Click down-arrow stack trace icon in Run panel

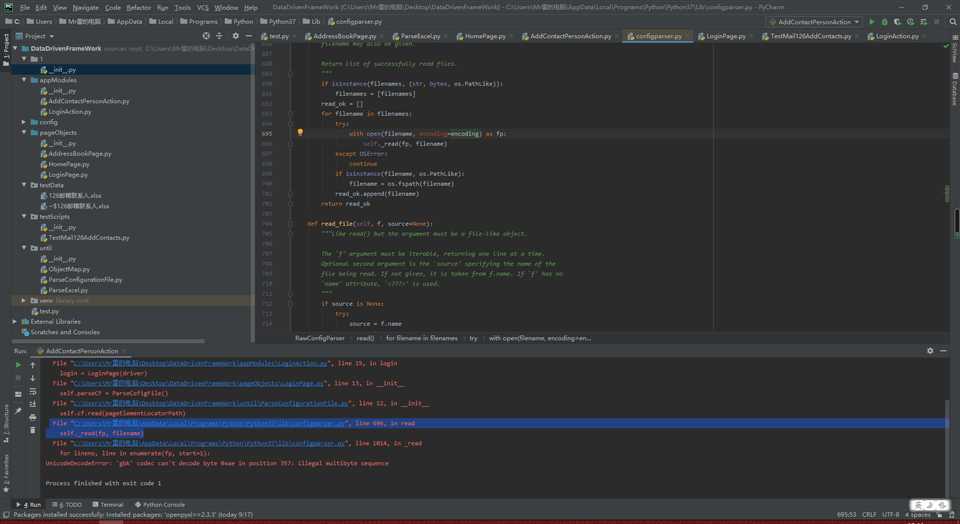click(x=33, y=378)
